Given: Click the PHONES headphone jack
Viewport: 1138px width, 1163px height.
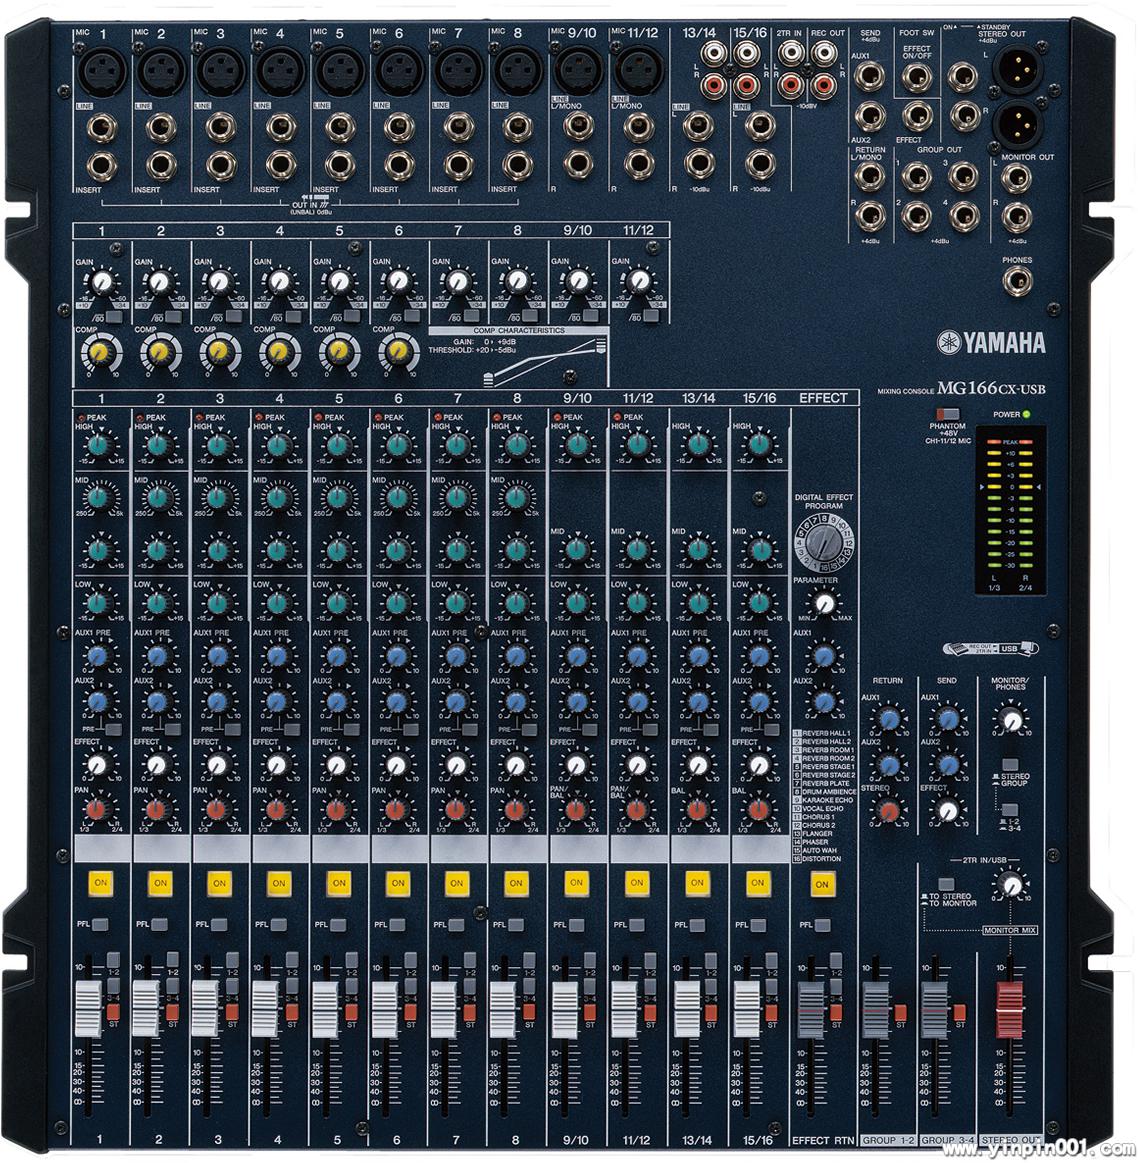Looking at the screenshot, I should tap(1018, 282).
